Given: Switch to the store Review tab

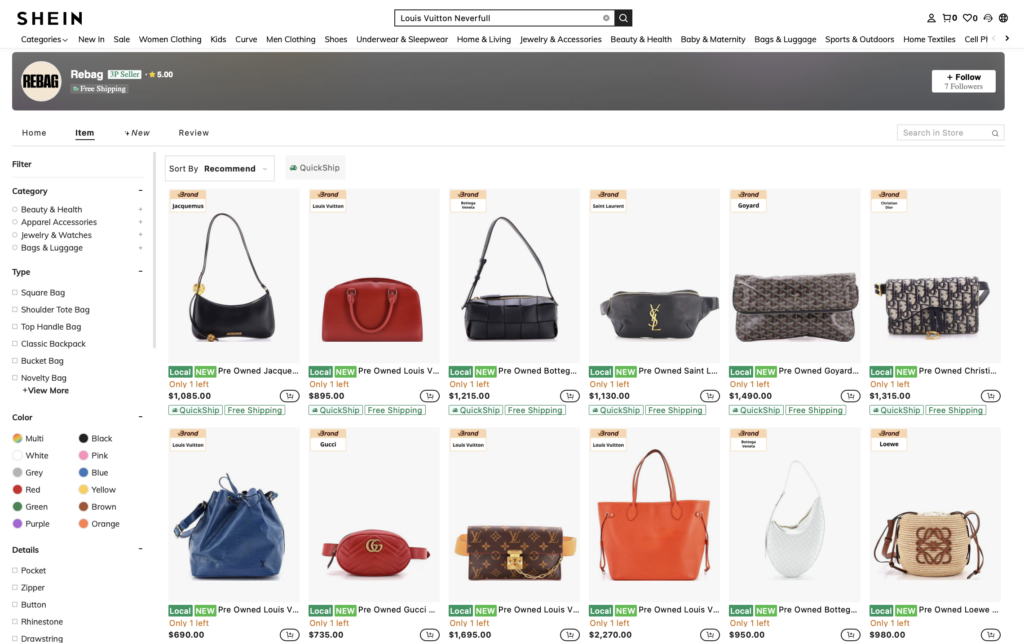Looking at the screenshot, I should coord(194,133).
